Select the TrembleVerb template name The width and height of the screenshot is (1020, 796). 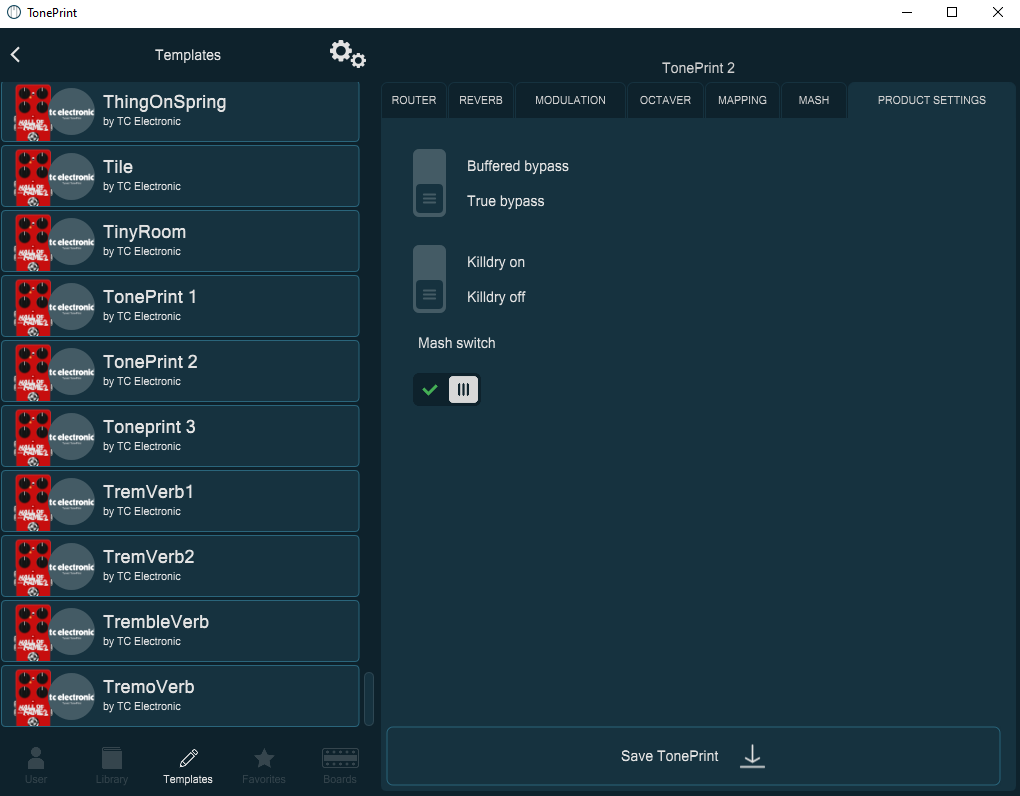156,622
